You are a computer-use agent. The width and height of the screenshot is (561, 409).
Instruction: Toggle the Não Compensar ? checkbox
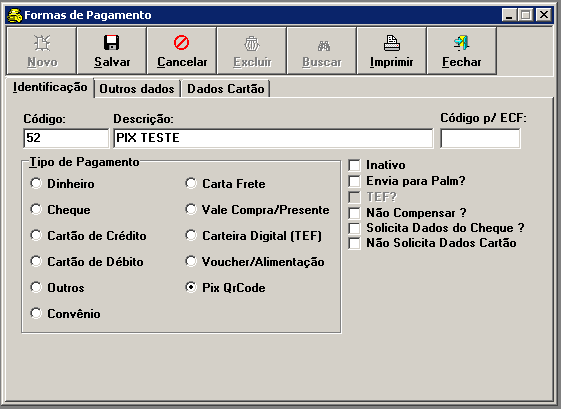(354, 213)
